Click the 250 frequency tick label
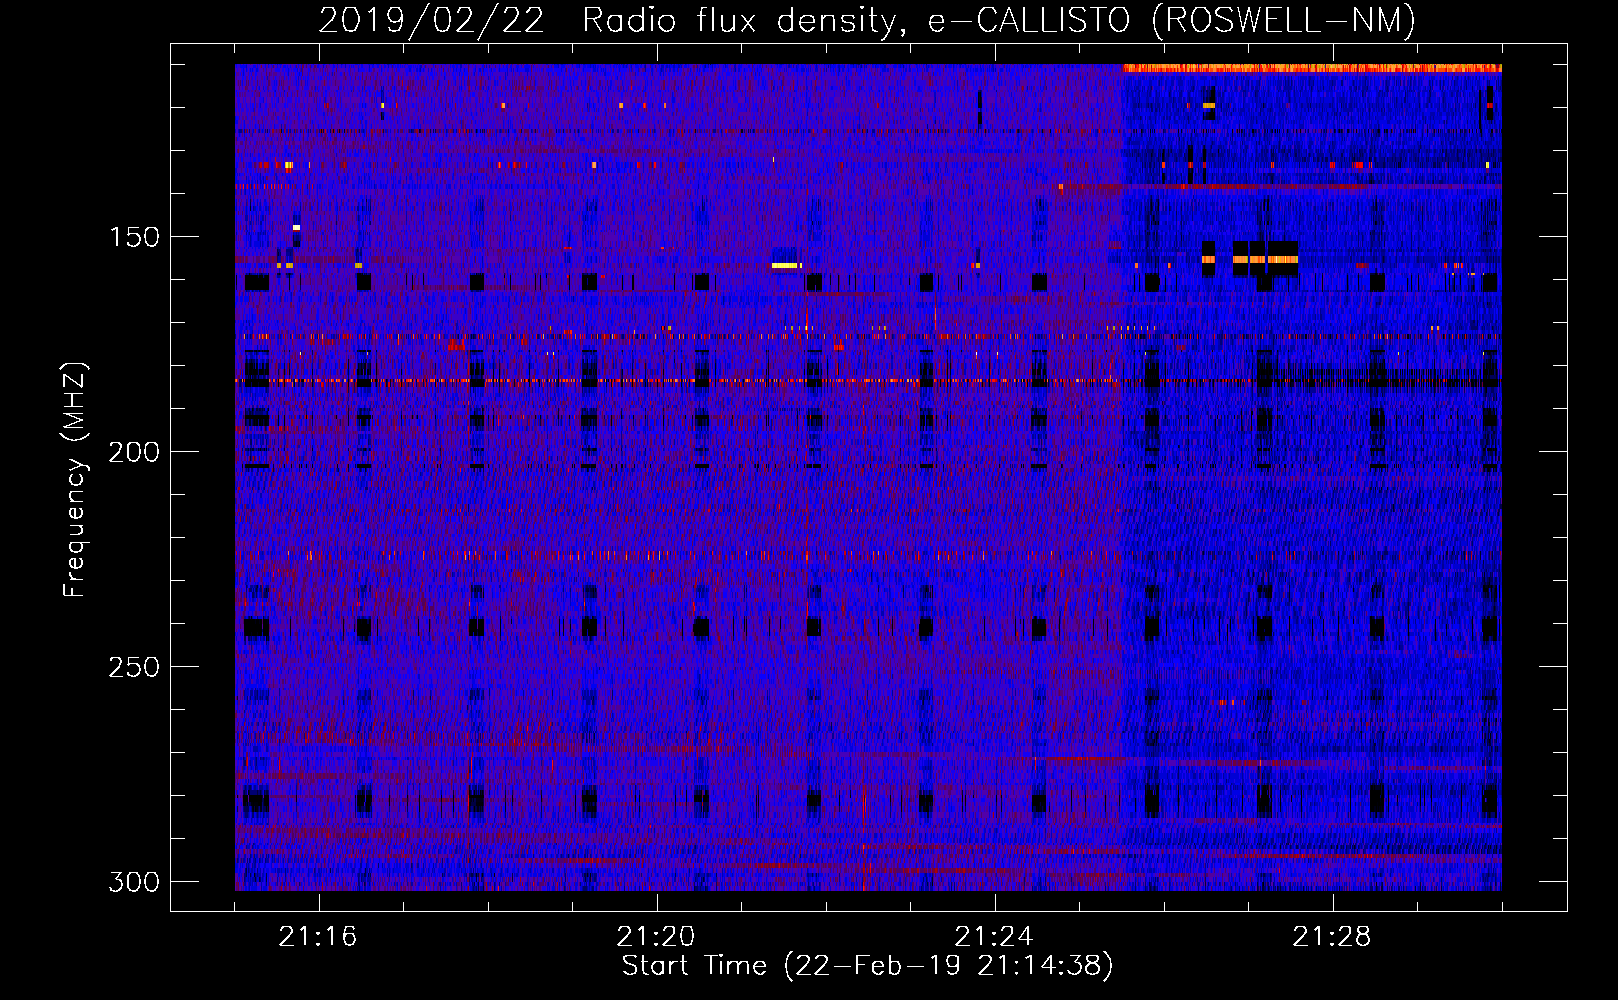Viewport: 1618px width, 1000px height. click(x=134, y=667)
